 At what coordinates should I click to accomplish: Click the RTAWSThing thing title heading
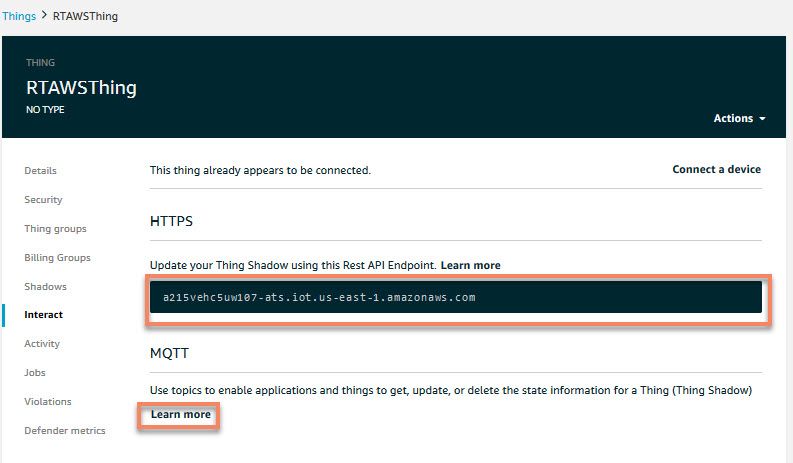click(81, 88)
